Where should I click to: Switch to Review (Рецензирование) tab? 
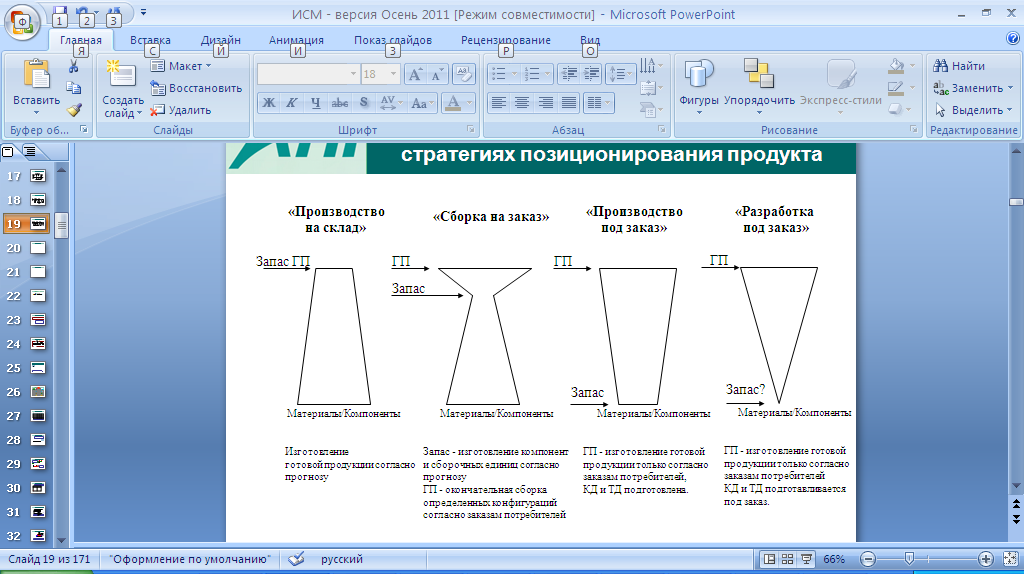coord(505,40)
